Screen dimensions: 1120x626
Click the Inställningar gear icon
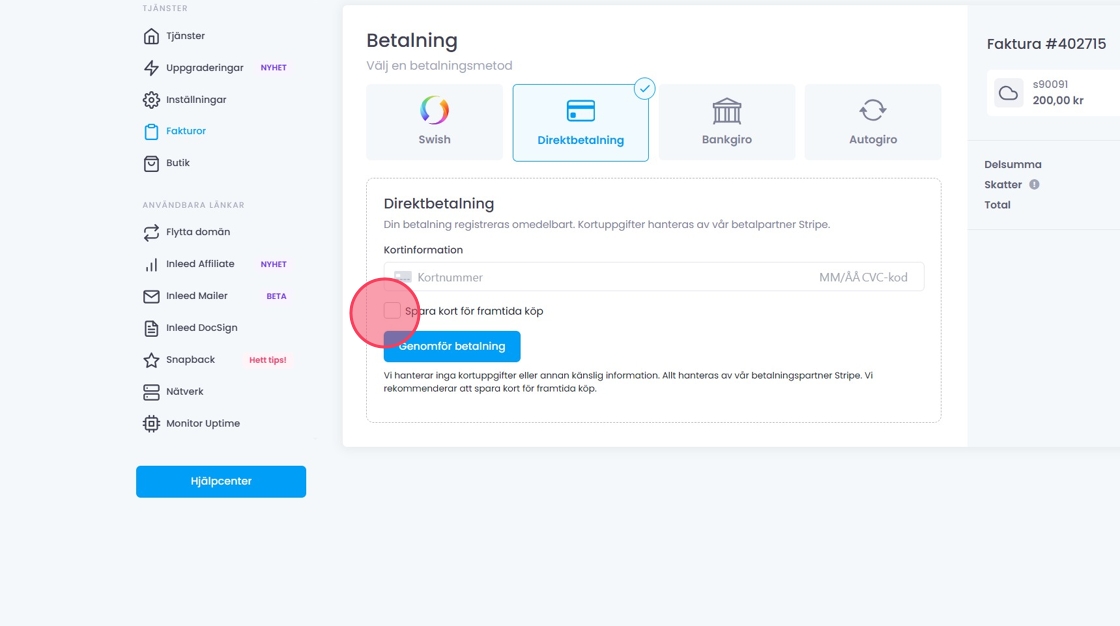point(151,100)
